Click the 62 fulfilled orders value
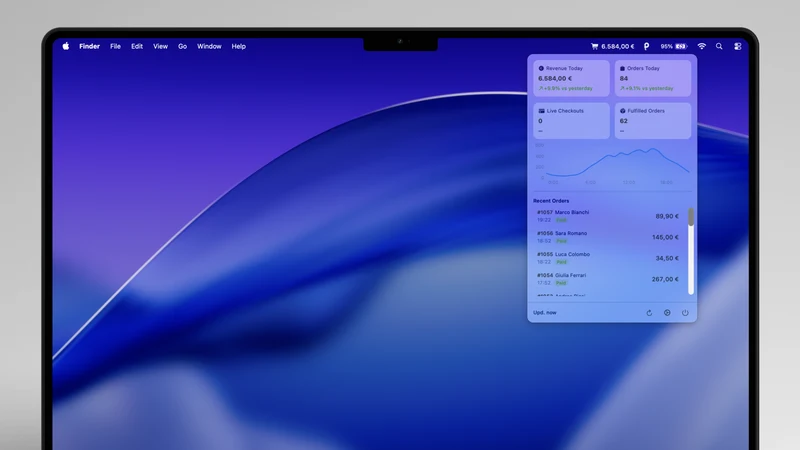 [623, 121]
